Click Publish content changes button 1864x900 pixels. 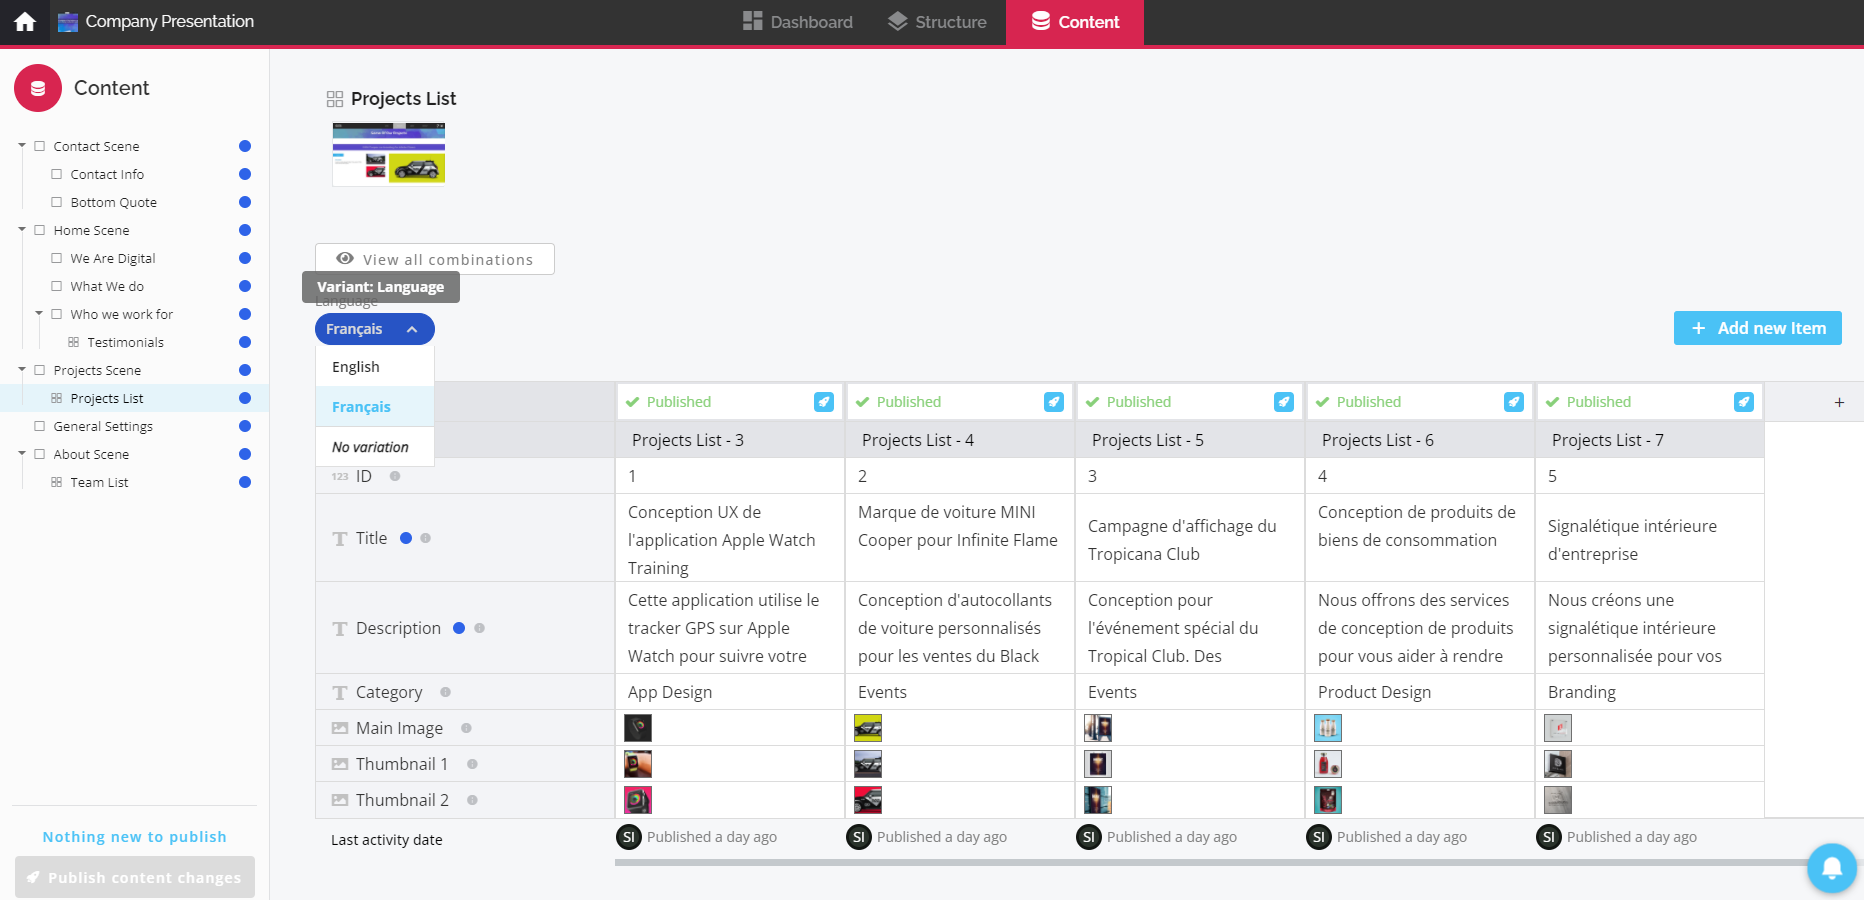(135, 877)
